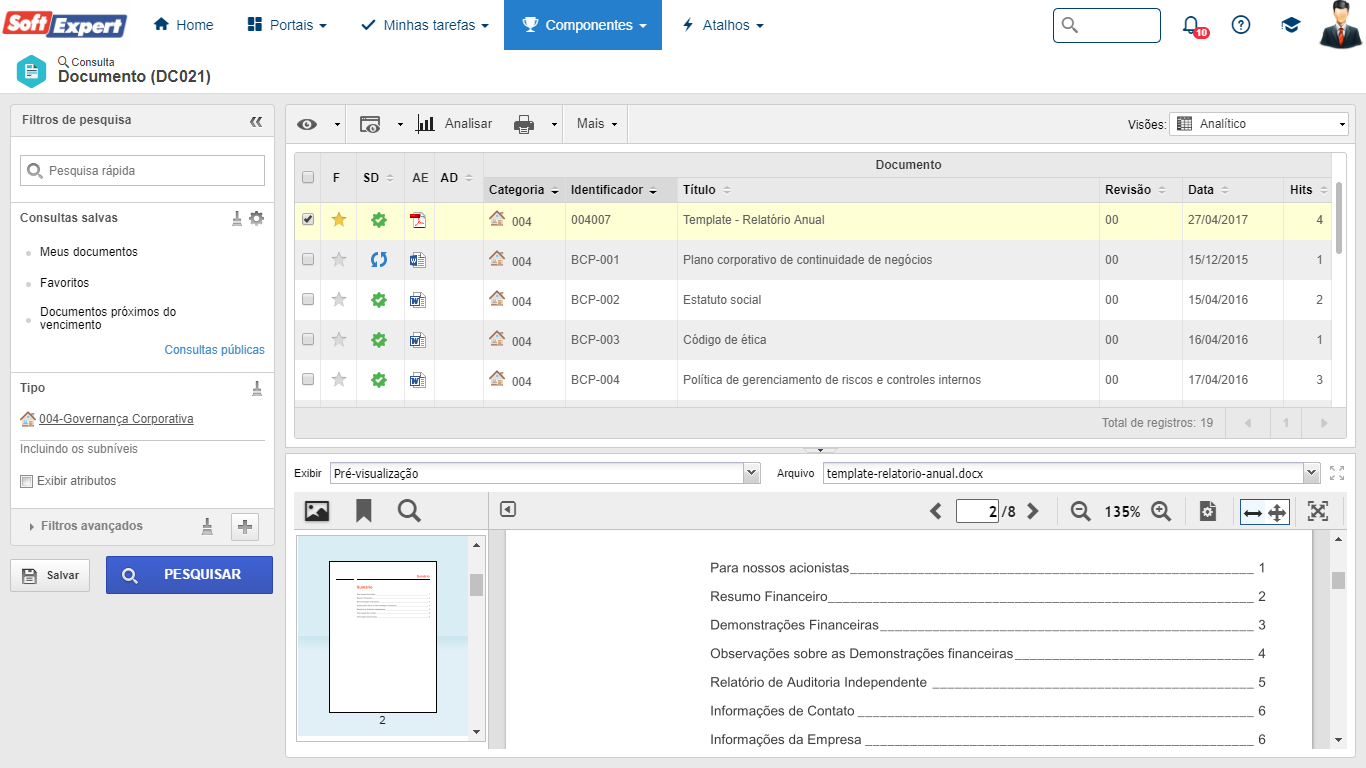Check the box for BCP-002 row

tap(308, 299)
